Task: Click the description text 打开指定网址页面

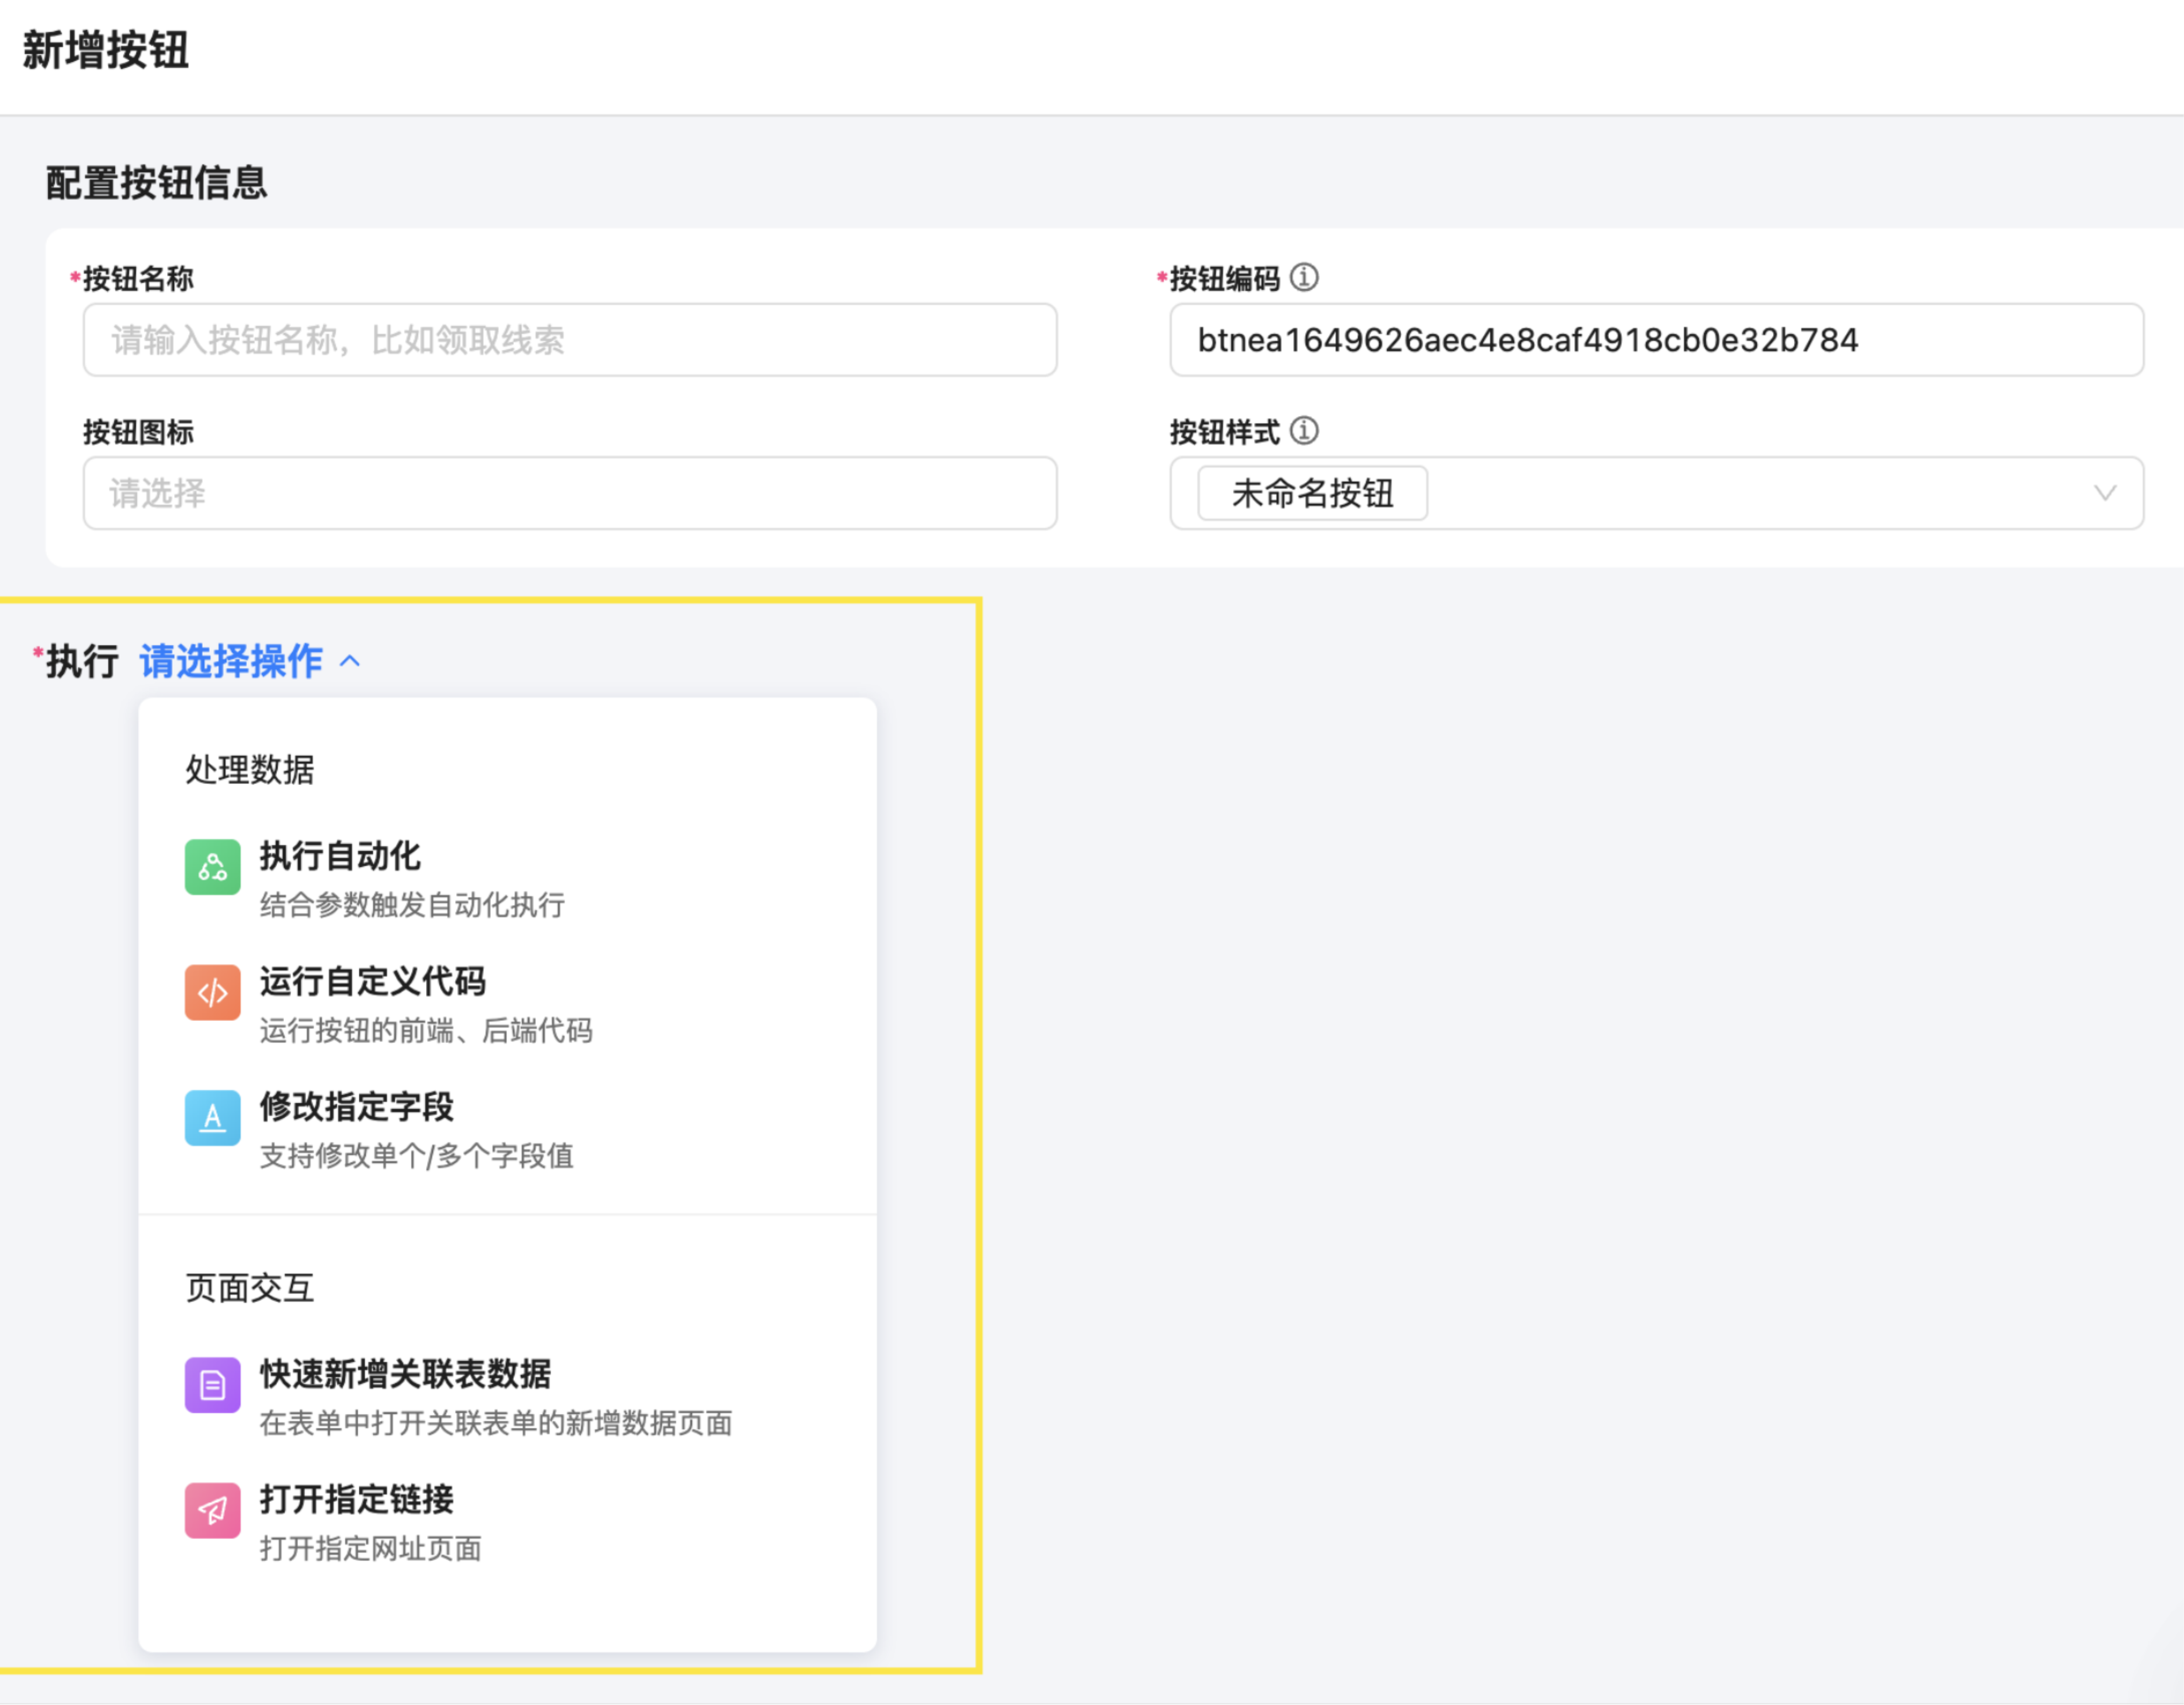Action: pyautogui.click(x=370, y=1549)
